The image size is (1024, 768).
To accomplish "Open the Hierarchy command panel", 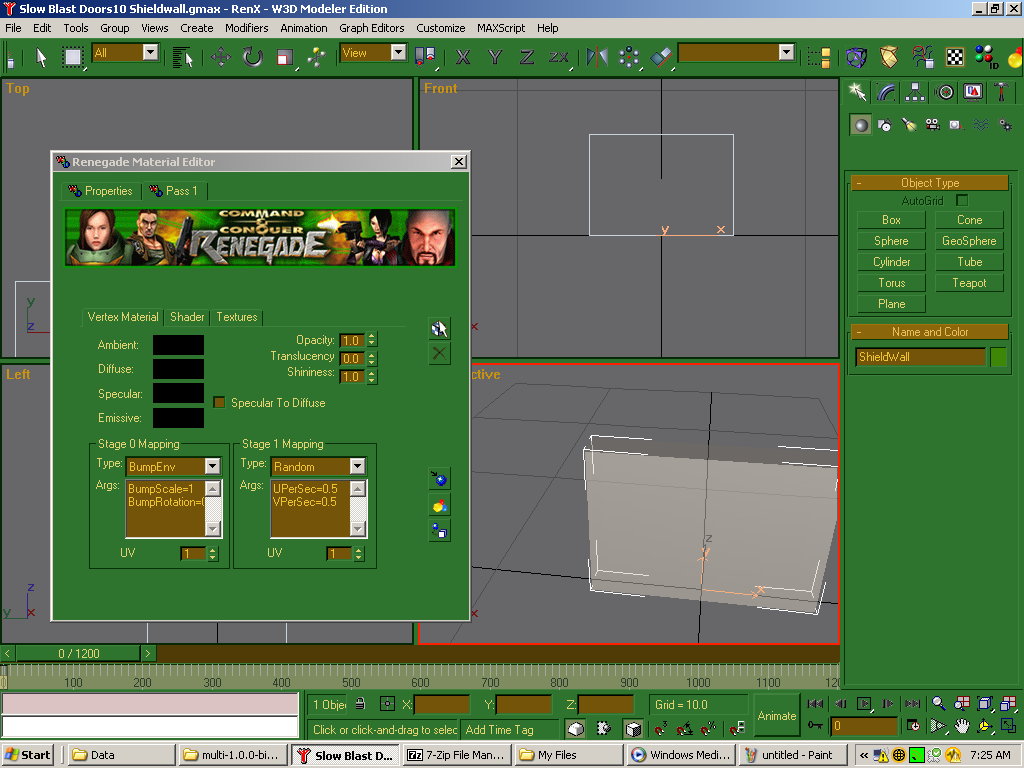I will tap(915, 92).
